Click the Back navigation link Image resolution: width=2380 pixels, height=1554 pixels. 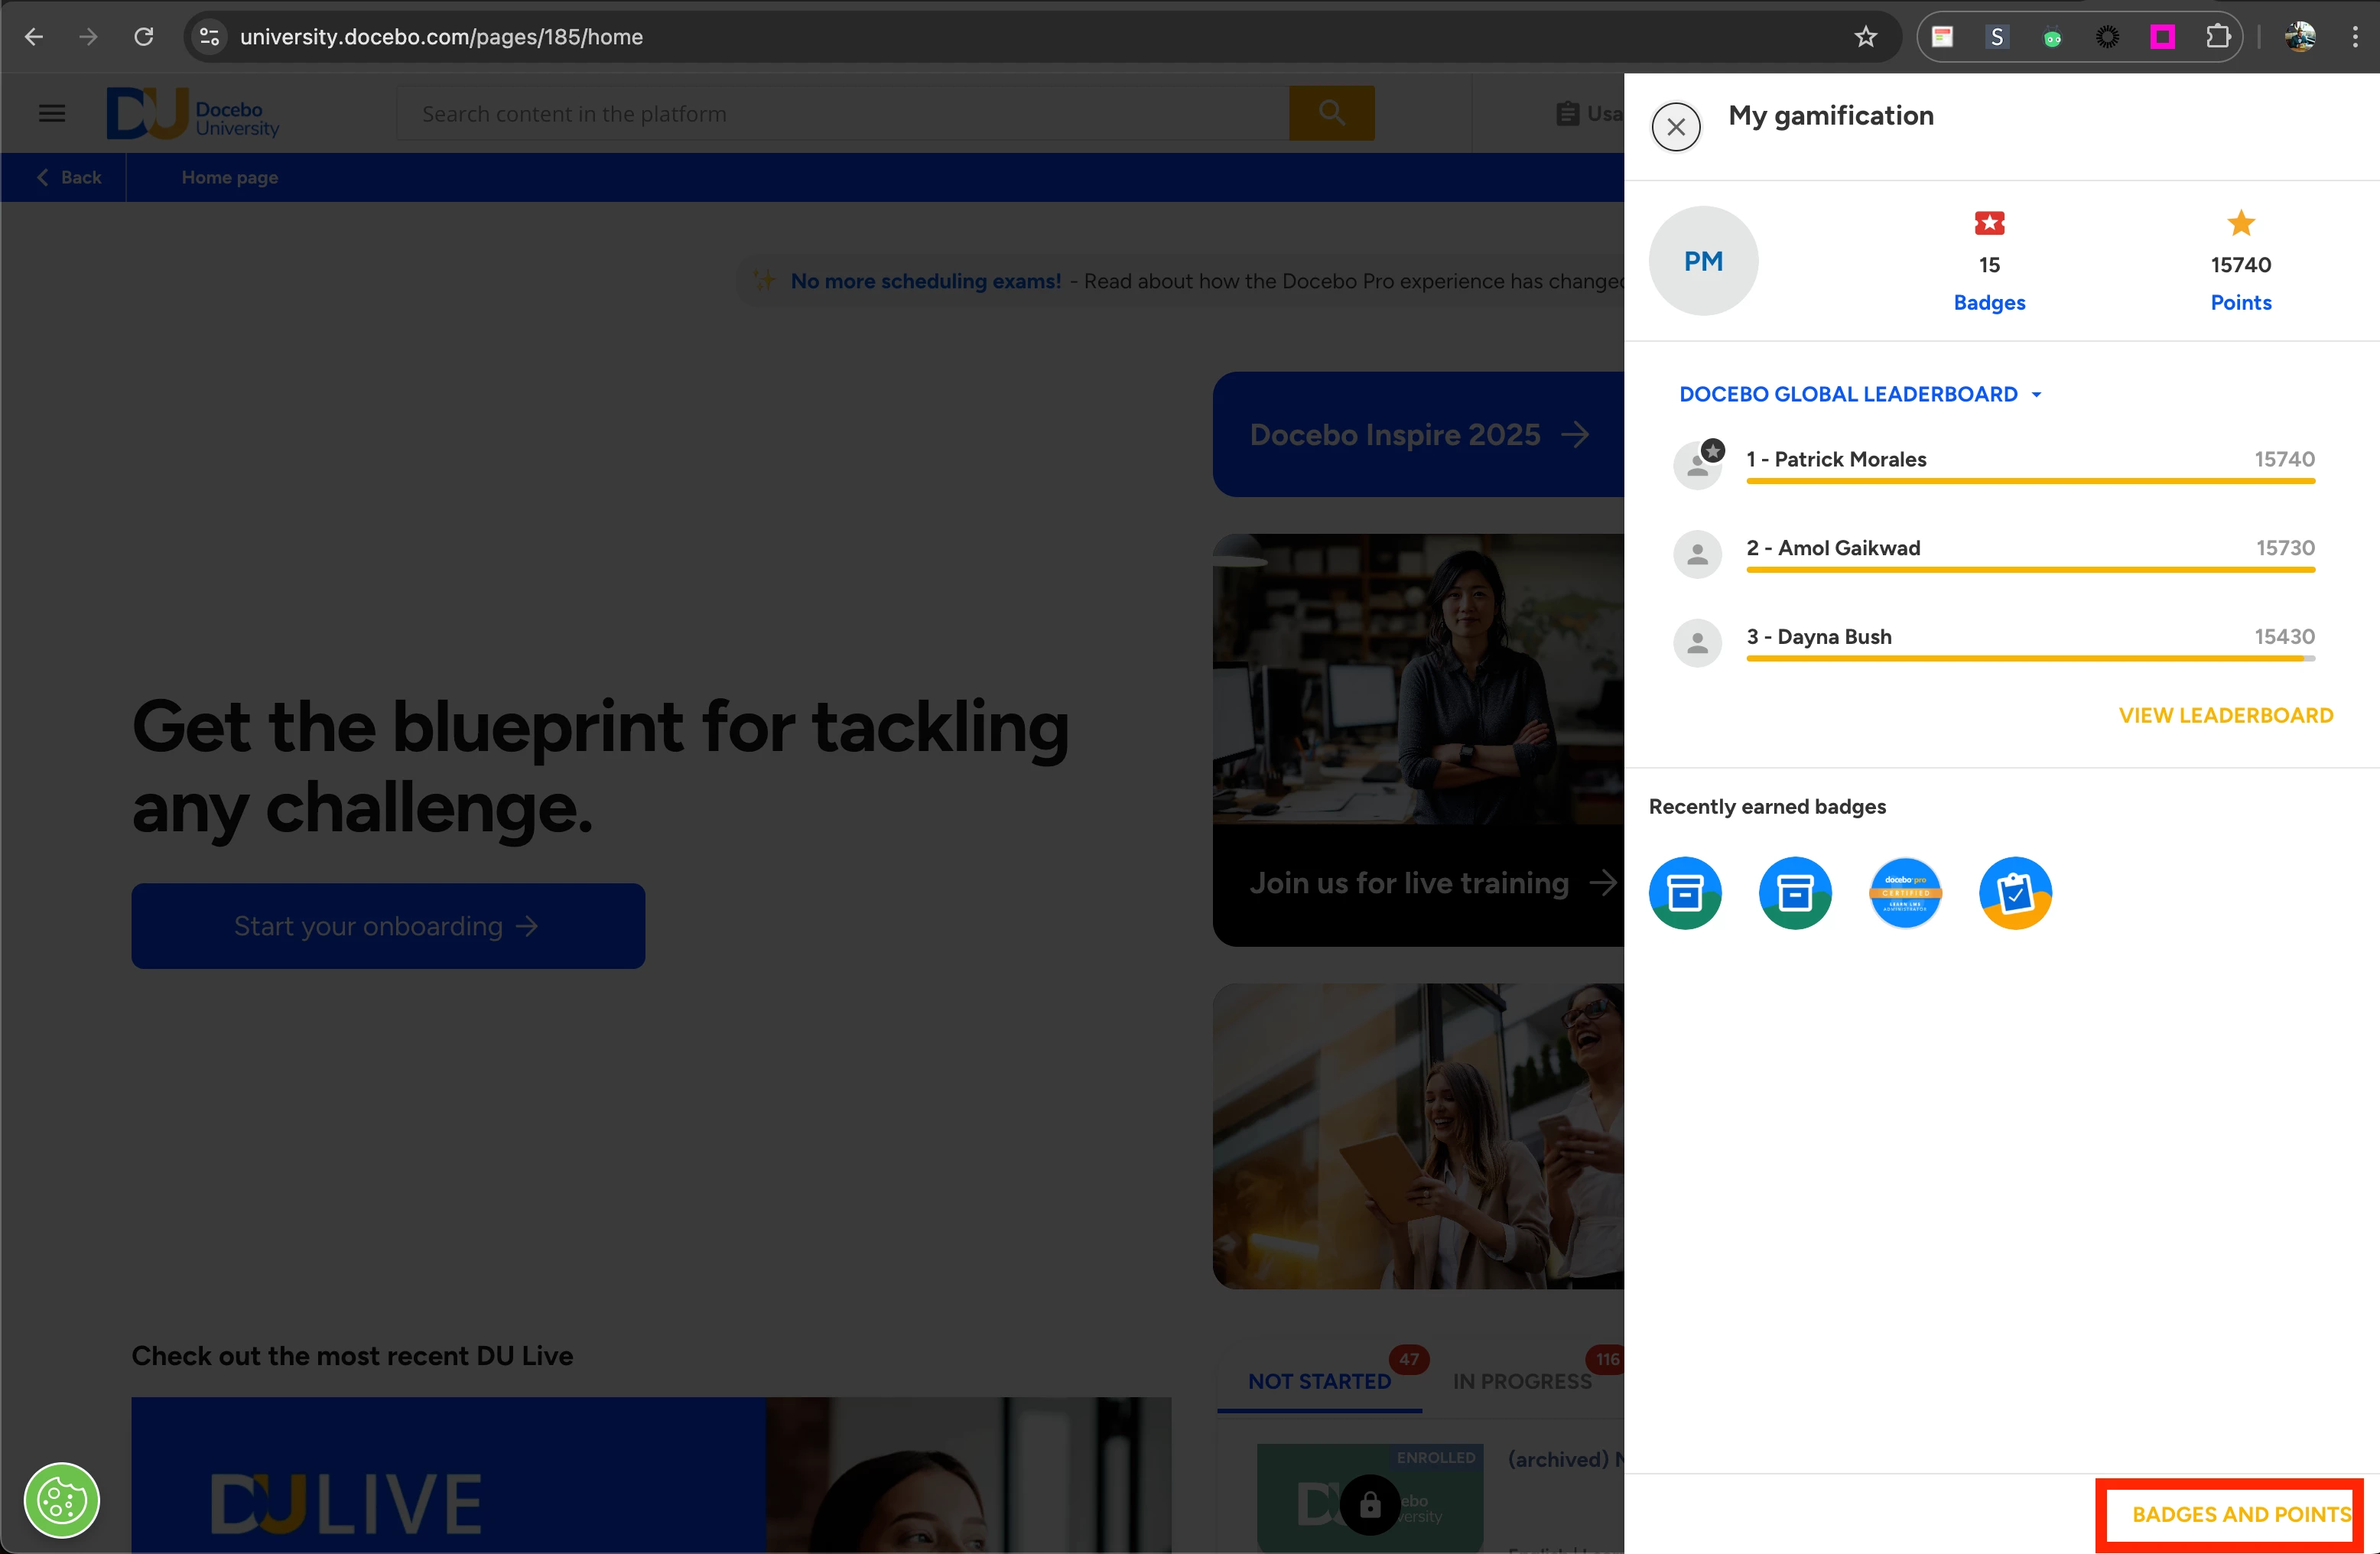69,177
